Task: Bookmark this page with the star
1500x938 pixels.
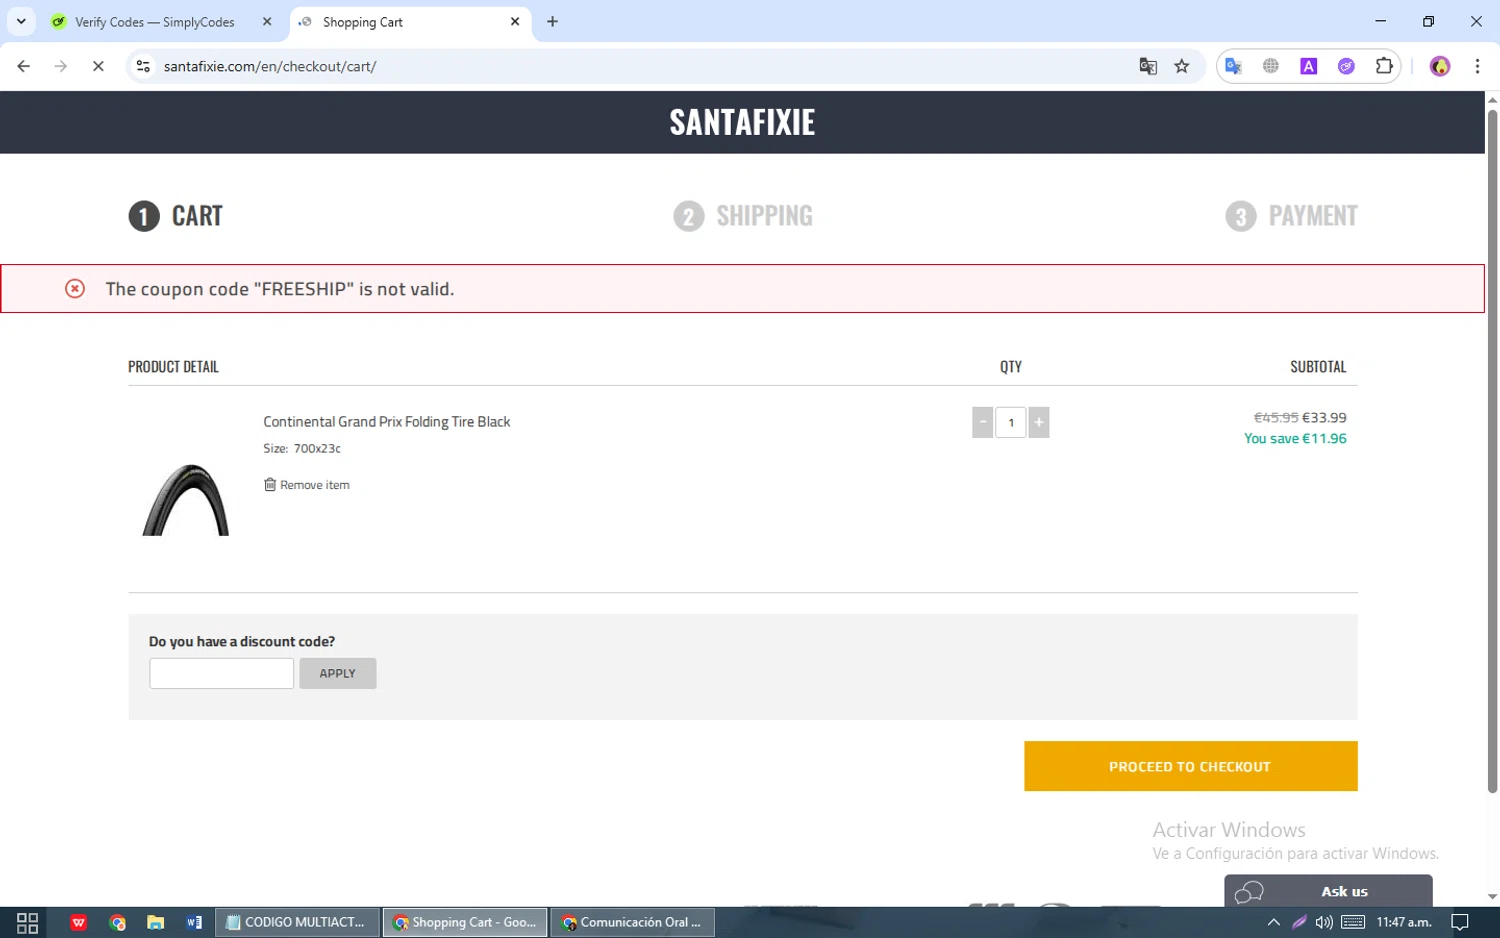Action: (1182, 66)
